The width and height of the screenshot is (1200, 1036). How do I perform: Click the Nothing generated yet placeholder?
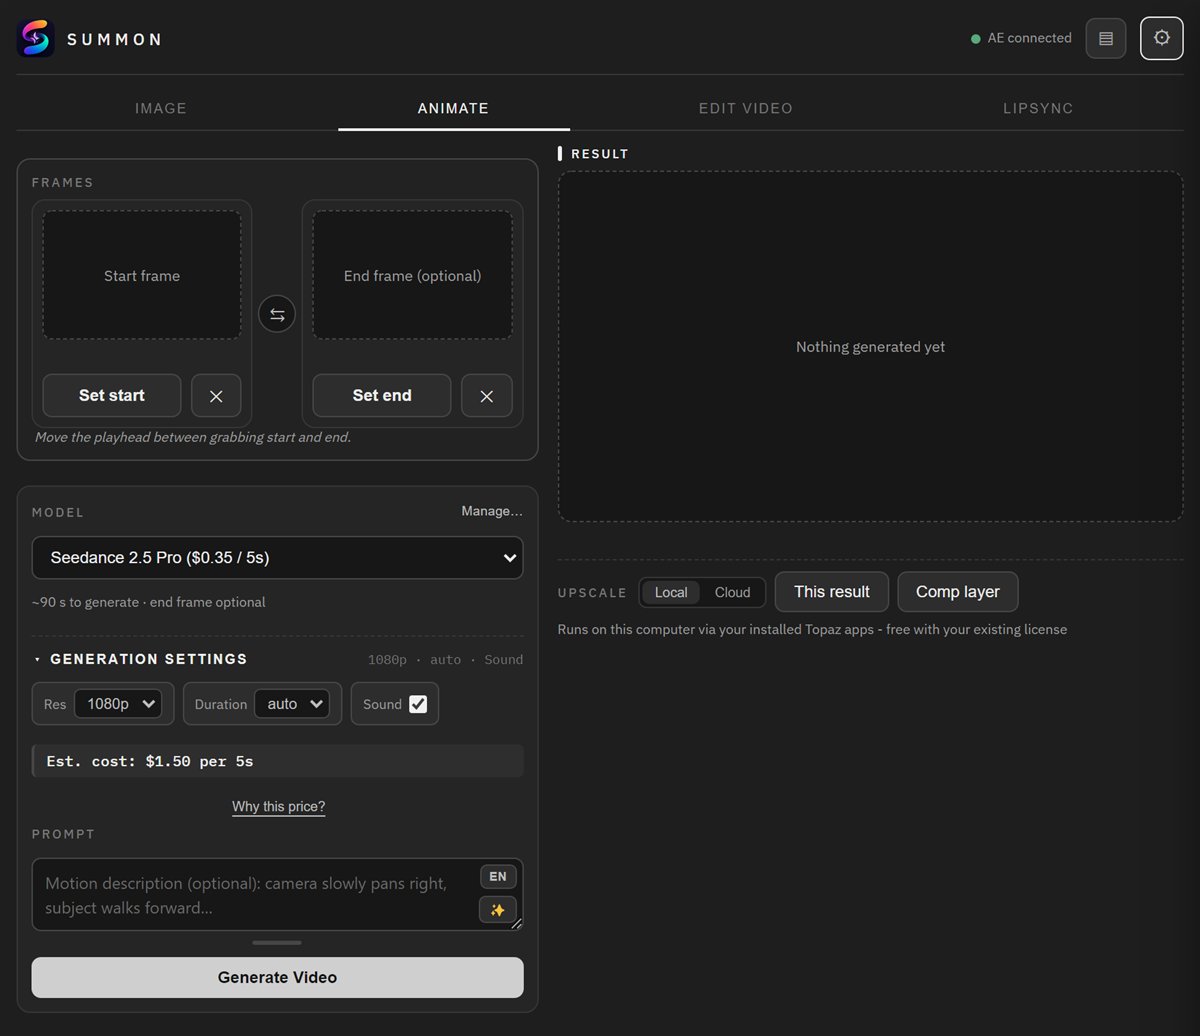pos(870,347)
